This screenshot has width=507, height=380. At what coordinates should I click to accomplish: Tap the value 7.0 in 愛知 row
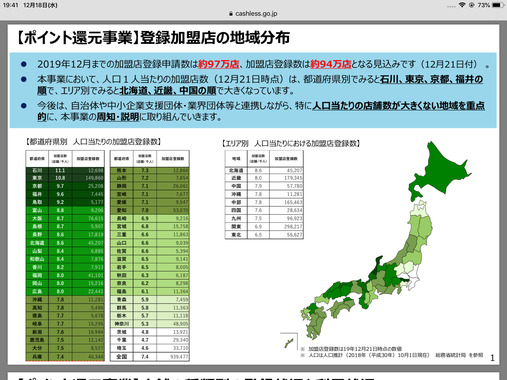pyautogui.click(x=145, y=210)
